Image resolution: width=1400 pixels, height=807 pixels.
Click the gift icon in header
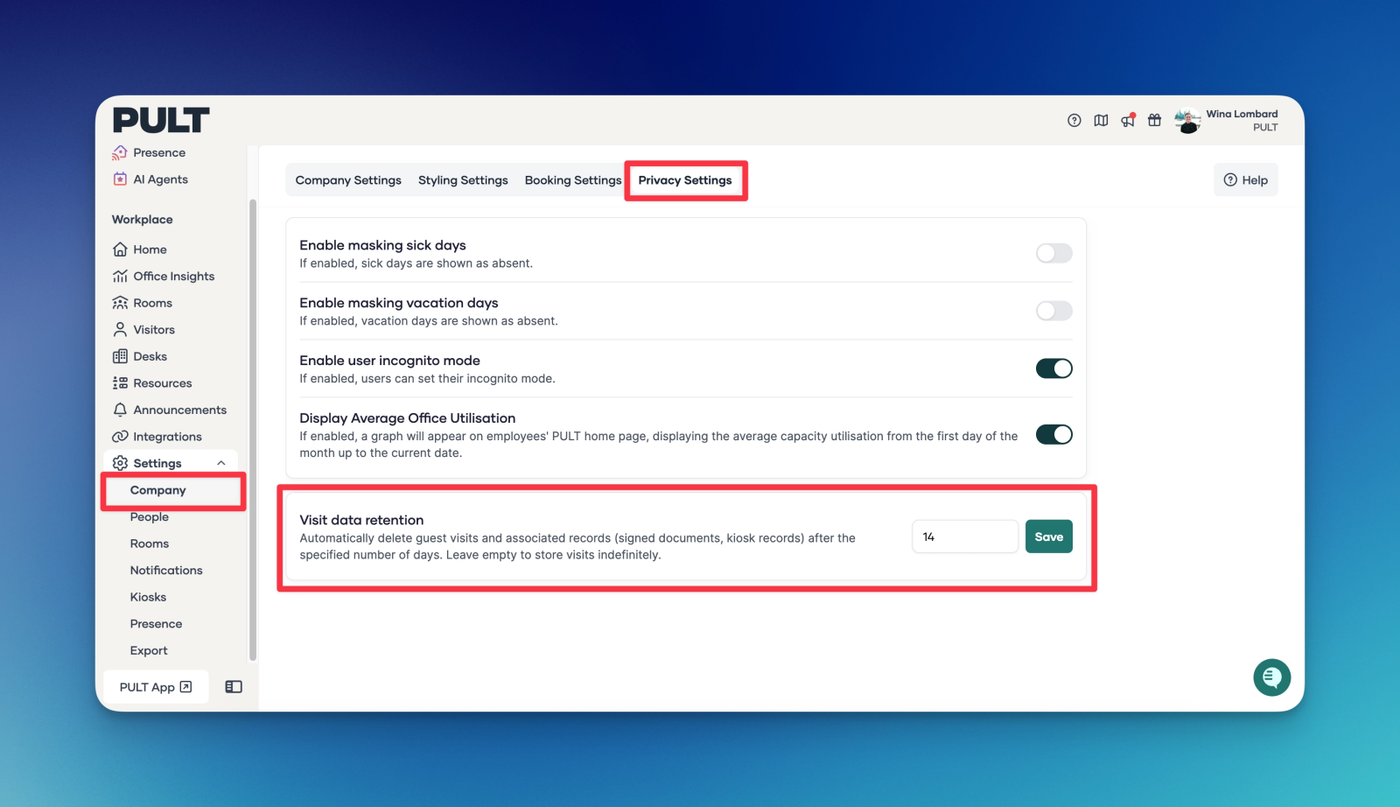point(1154,120)
